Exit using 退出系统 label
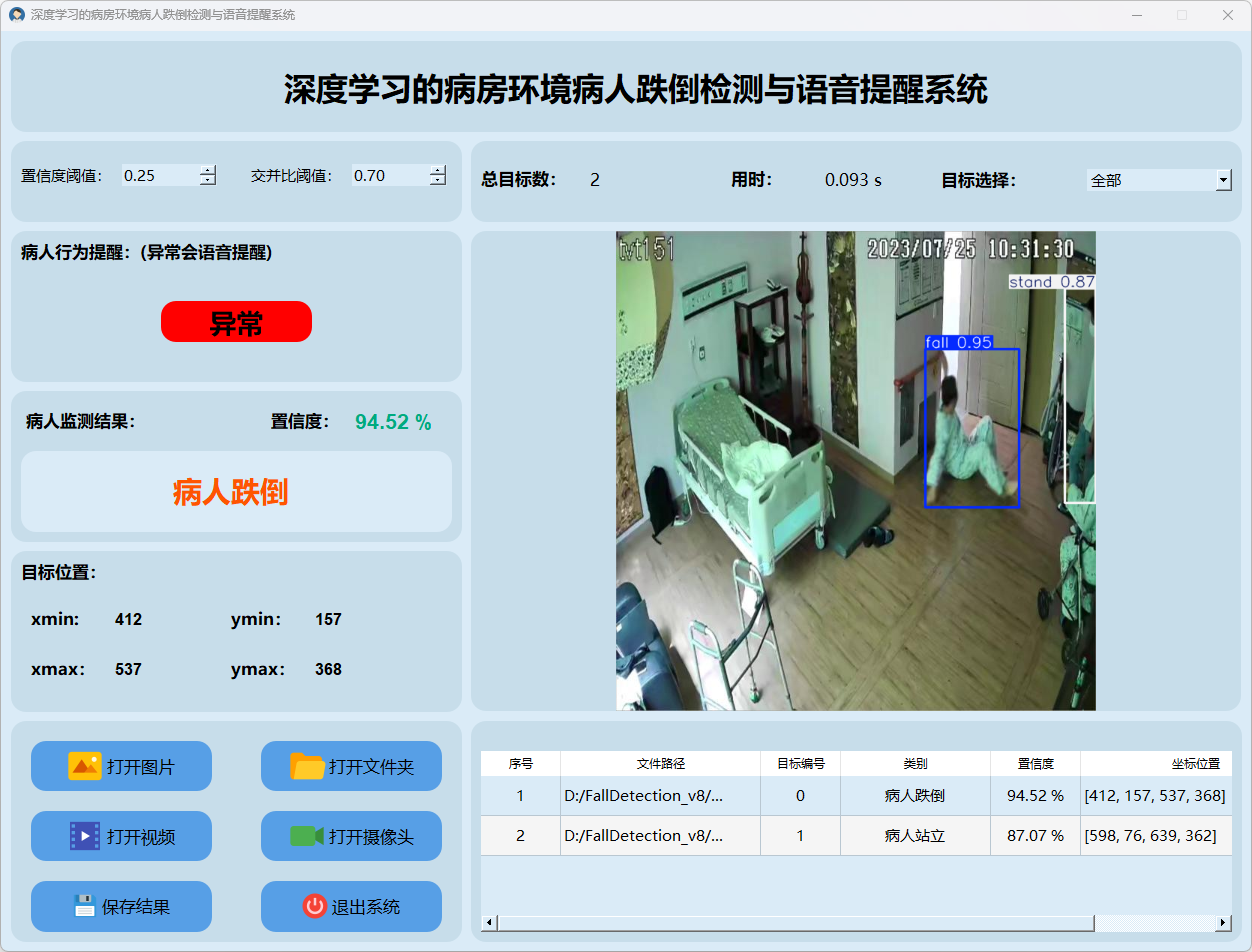This screenshot has width=1252, height=952. tap(366, 907)
